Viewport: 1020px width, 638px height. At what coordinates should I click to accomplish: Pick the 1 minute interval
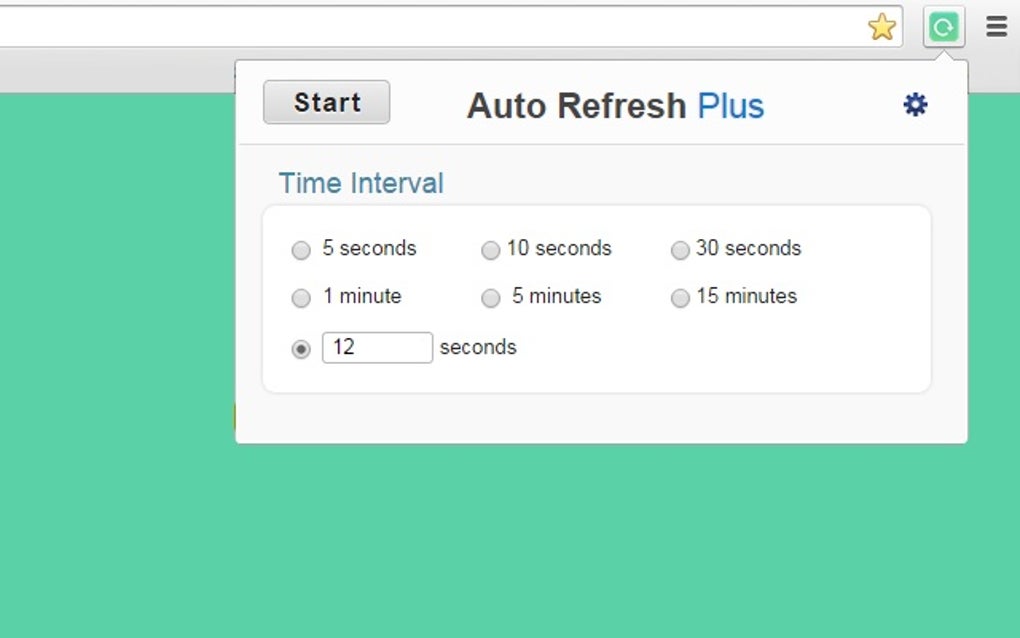click(x=301, y=298)
